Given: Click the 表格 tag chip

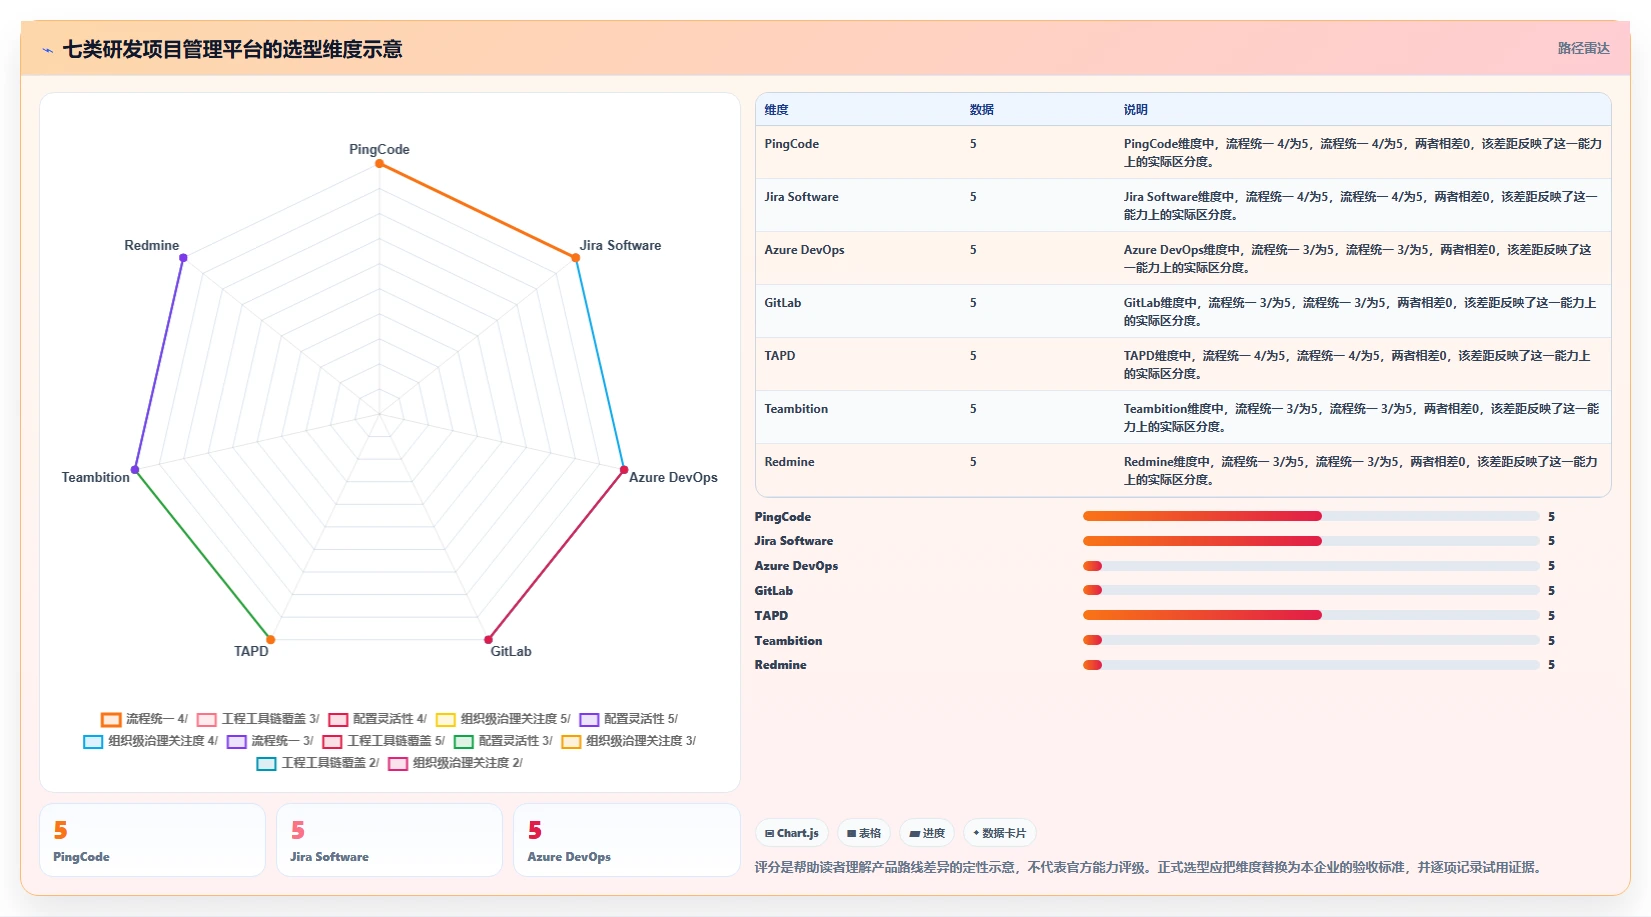Looking at the screenshot, I should pos(864,833).
